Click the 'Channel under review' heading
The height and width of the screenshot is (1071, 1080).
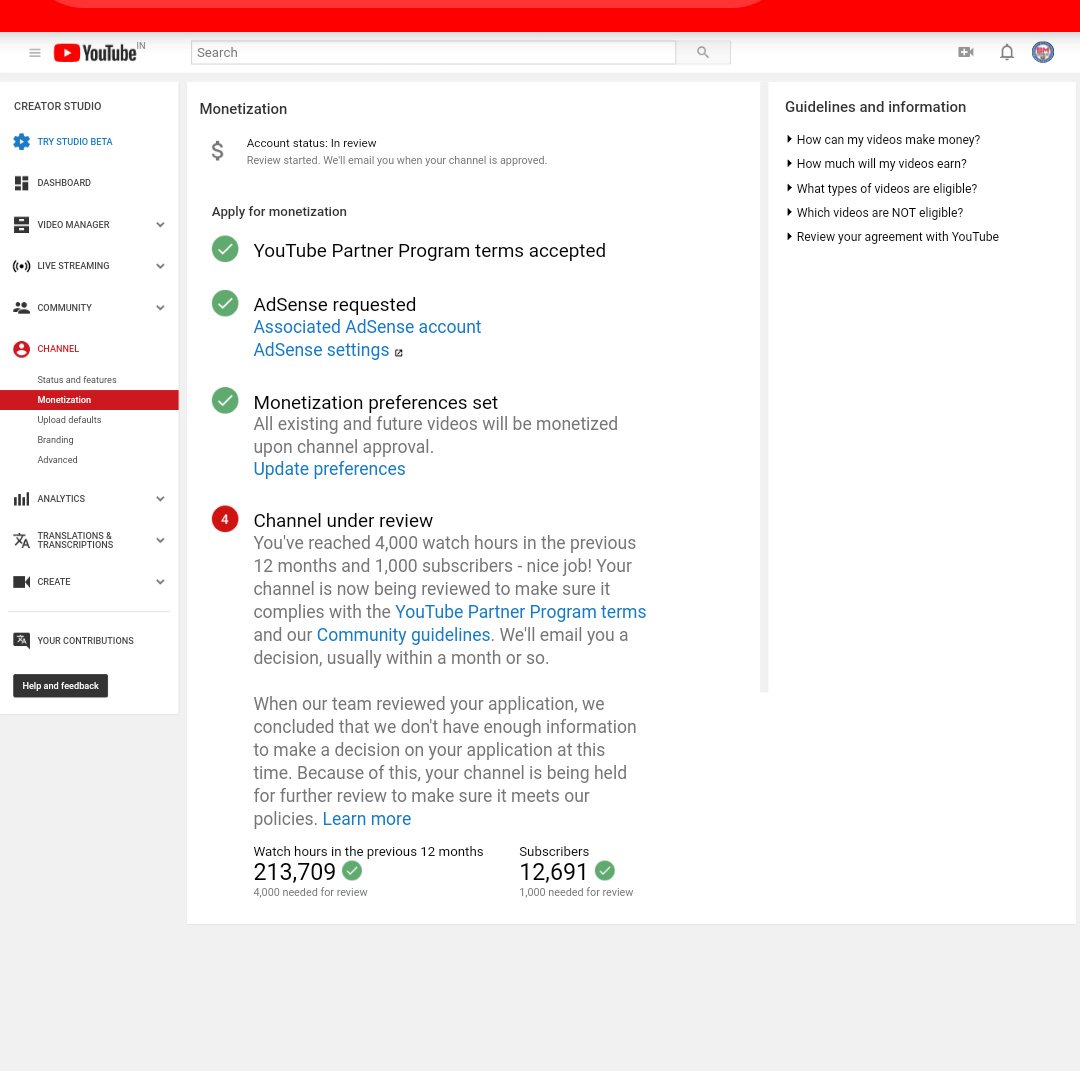pyautogui.click(x=343, y=521)
